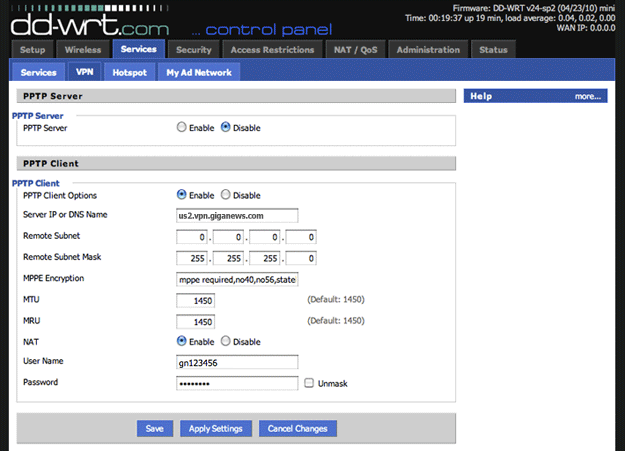Click the Save button
Screen dimensions: 625x451
tap(155, 428)
